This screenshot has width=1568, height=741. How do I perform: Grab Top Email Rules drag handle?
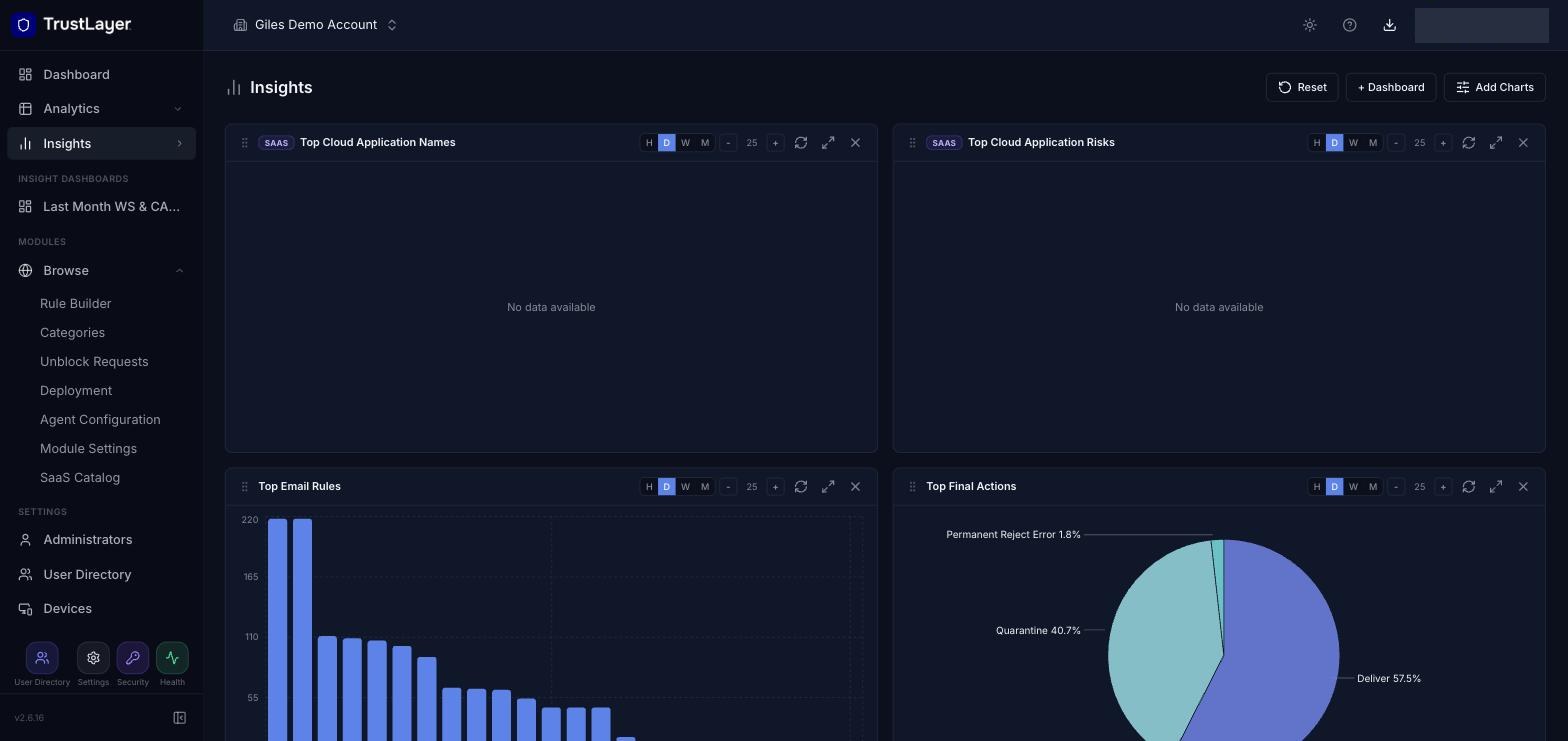pos(245,487)
